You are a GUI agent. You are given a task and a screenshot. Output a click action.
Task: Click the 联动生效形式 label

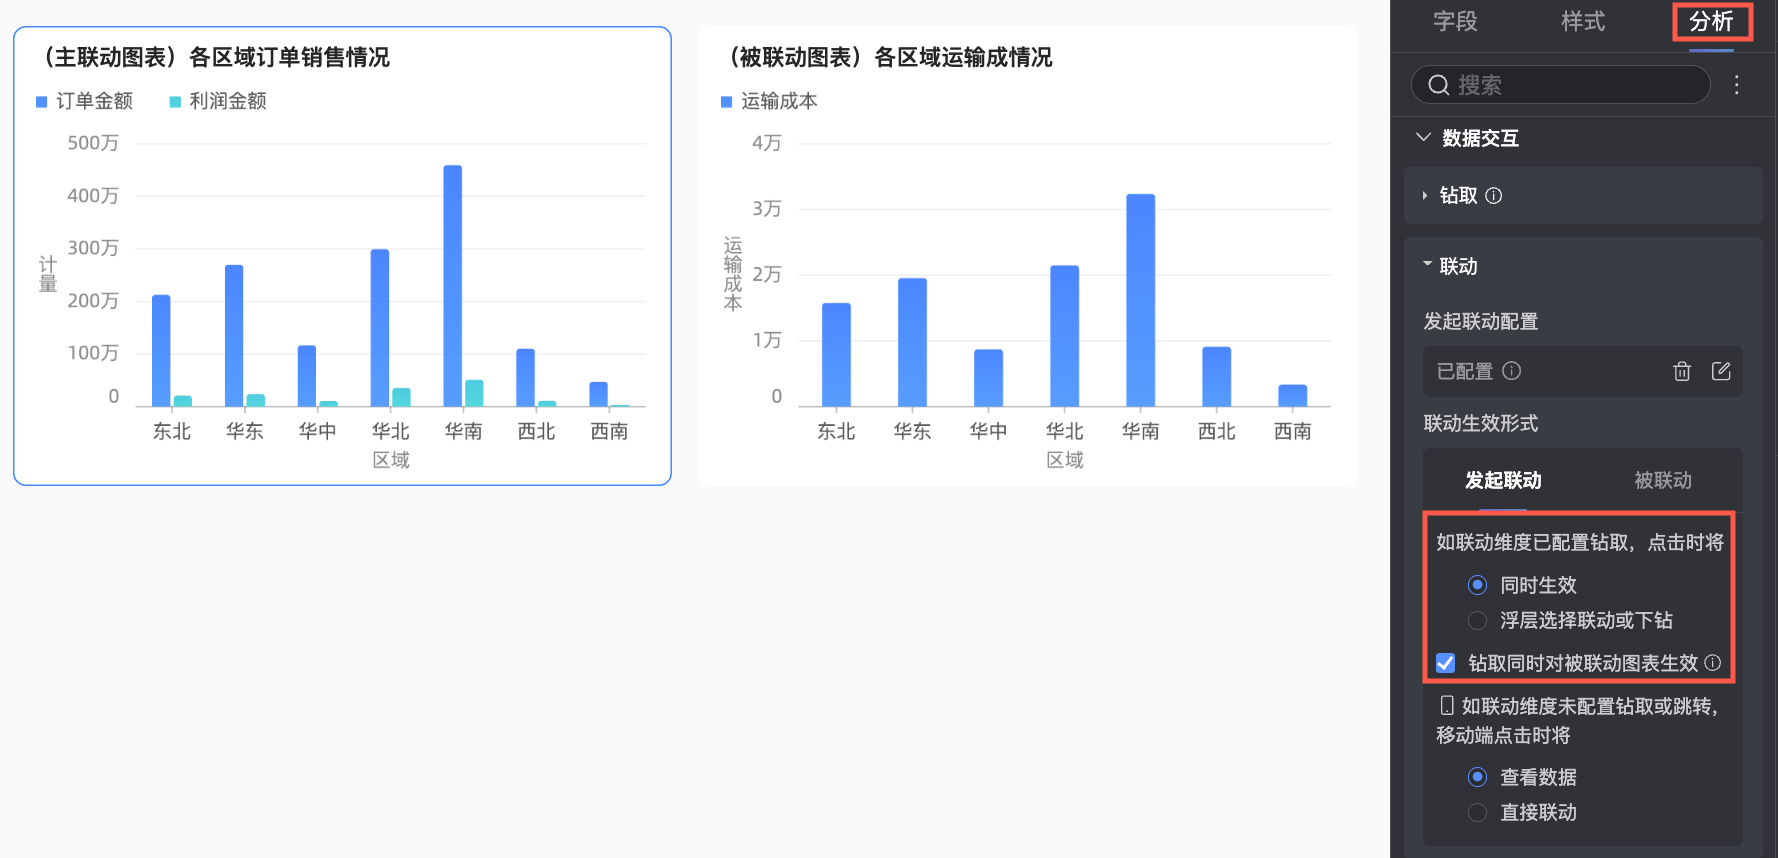coord(1481,423)
